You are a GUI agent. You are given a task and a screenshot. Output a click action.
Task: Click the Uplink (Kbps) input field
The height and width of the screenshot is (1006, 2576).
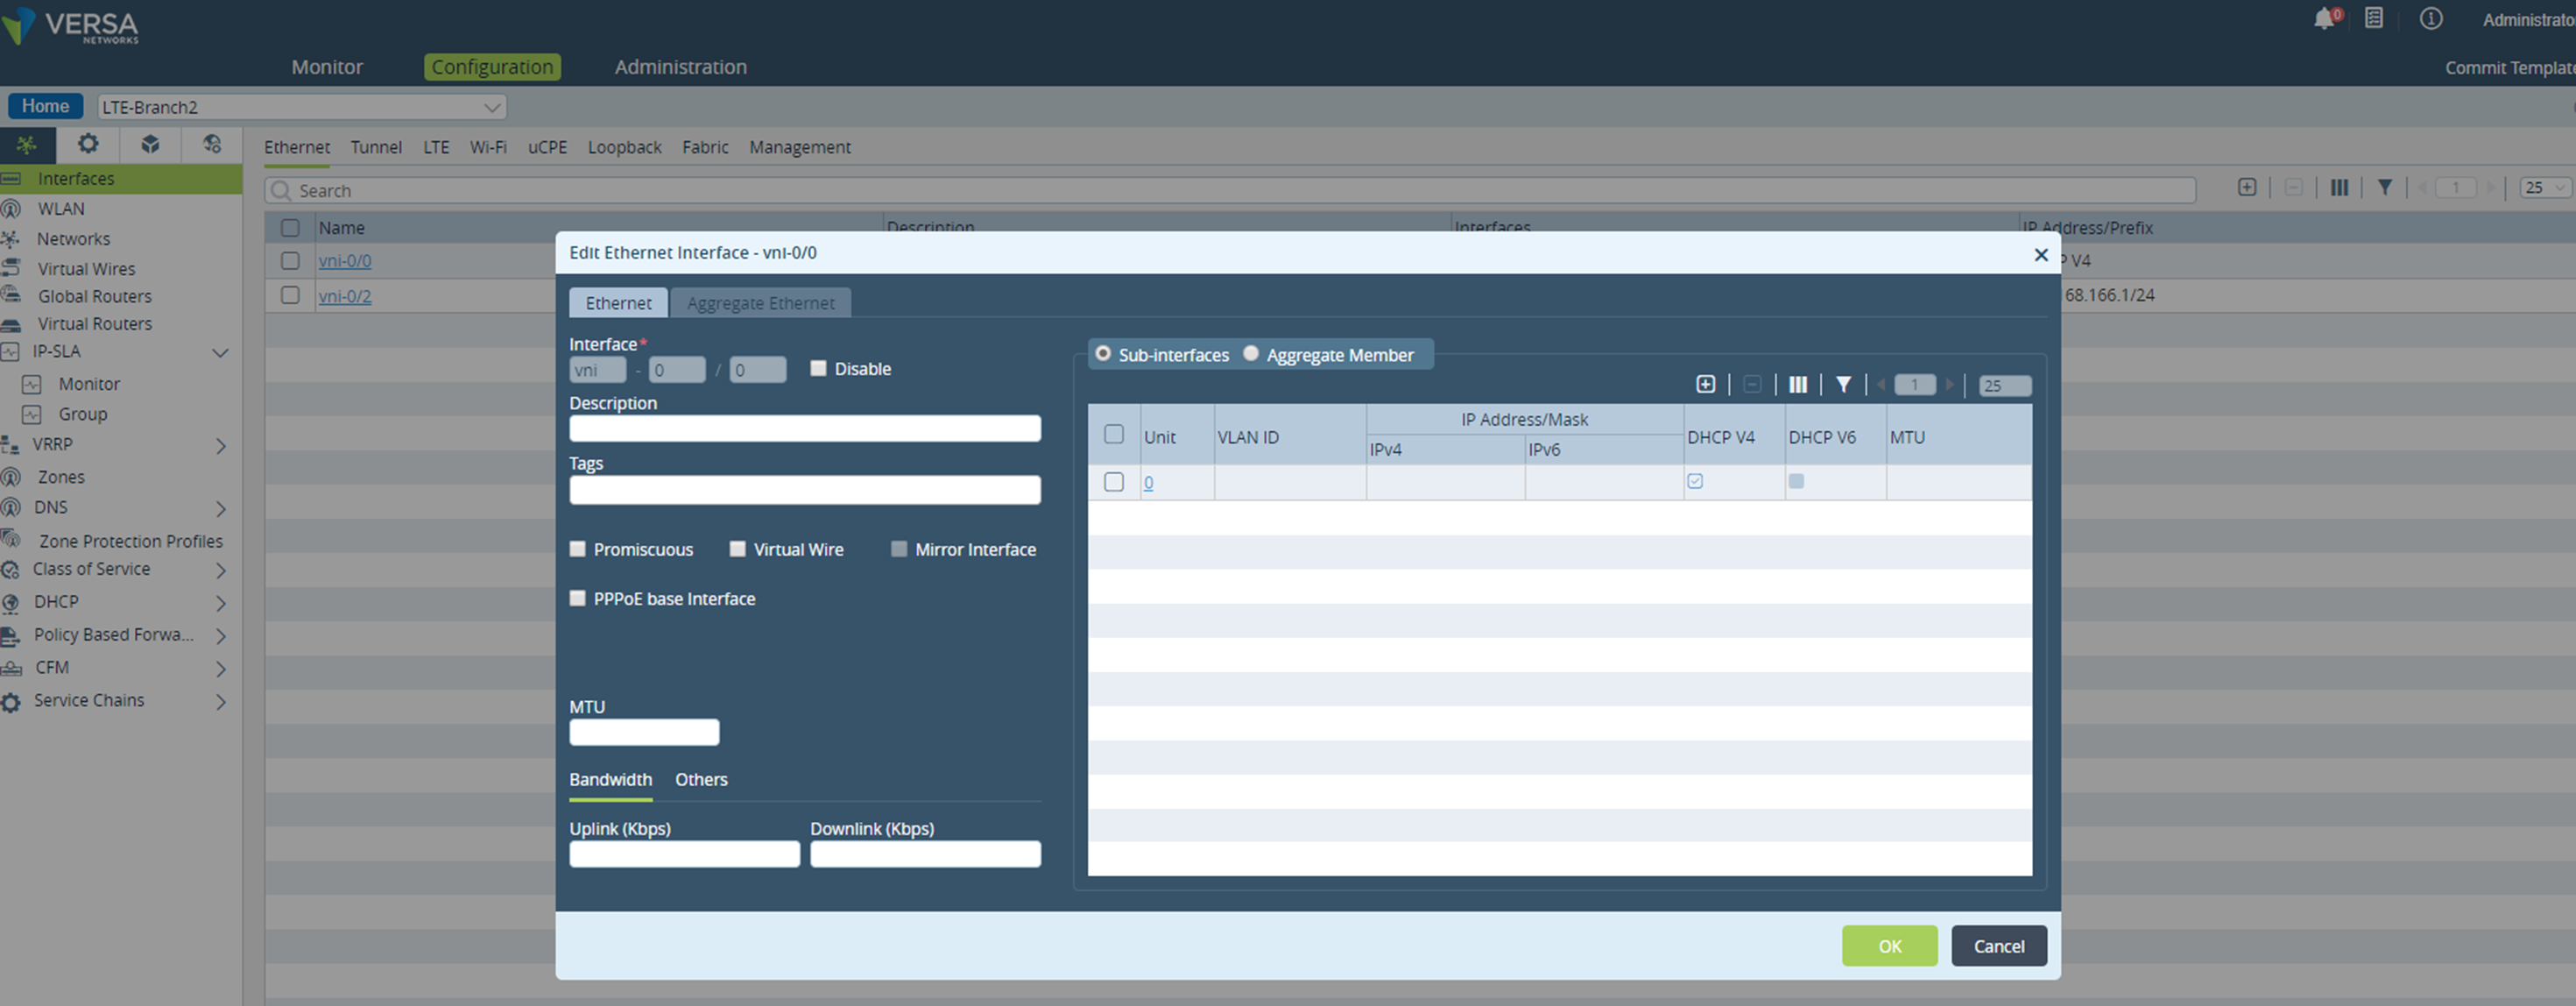pos(684,854)
